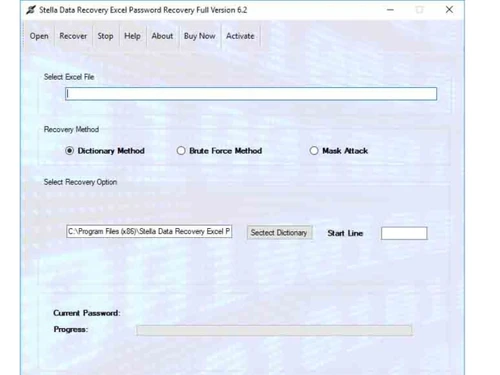Click the Sectect Dictionary button
Image resolution: width=500 pixels, height=375 pixels.
pos(279,233)
